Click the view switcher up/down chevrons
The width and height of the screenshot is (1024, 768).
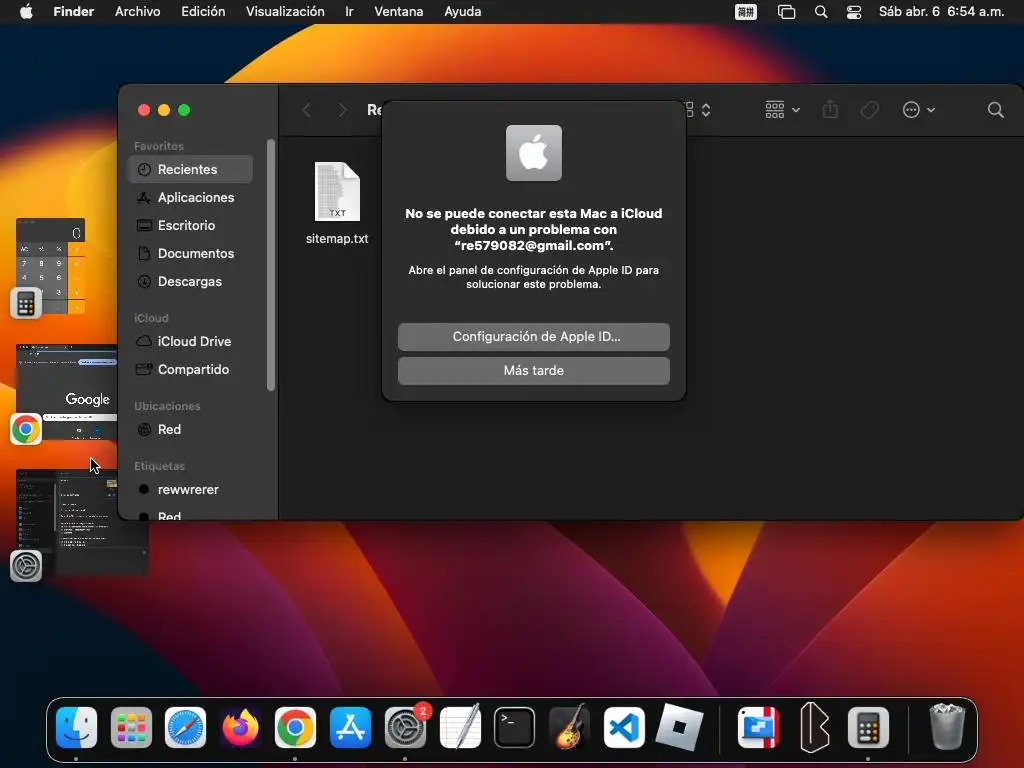pyautogui.click(x=706, y=110)
